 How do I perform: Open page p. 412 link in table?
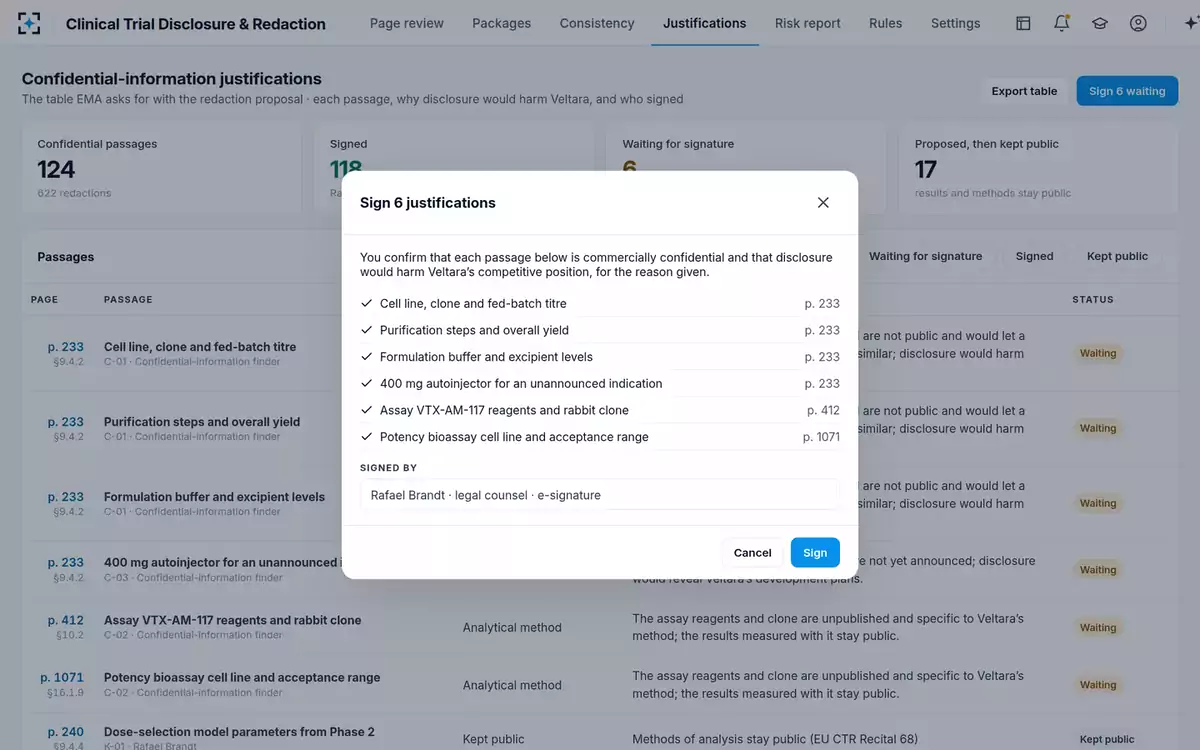65,620
